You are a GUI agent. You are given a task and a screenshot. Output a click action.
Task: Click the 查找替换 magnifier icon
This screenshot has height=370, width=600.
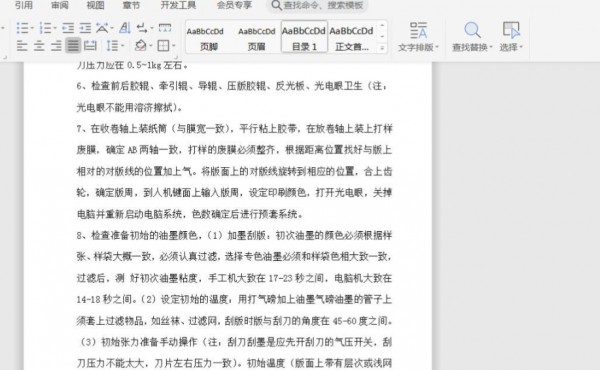click(472, 30)
